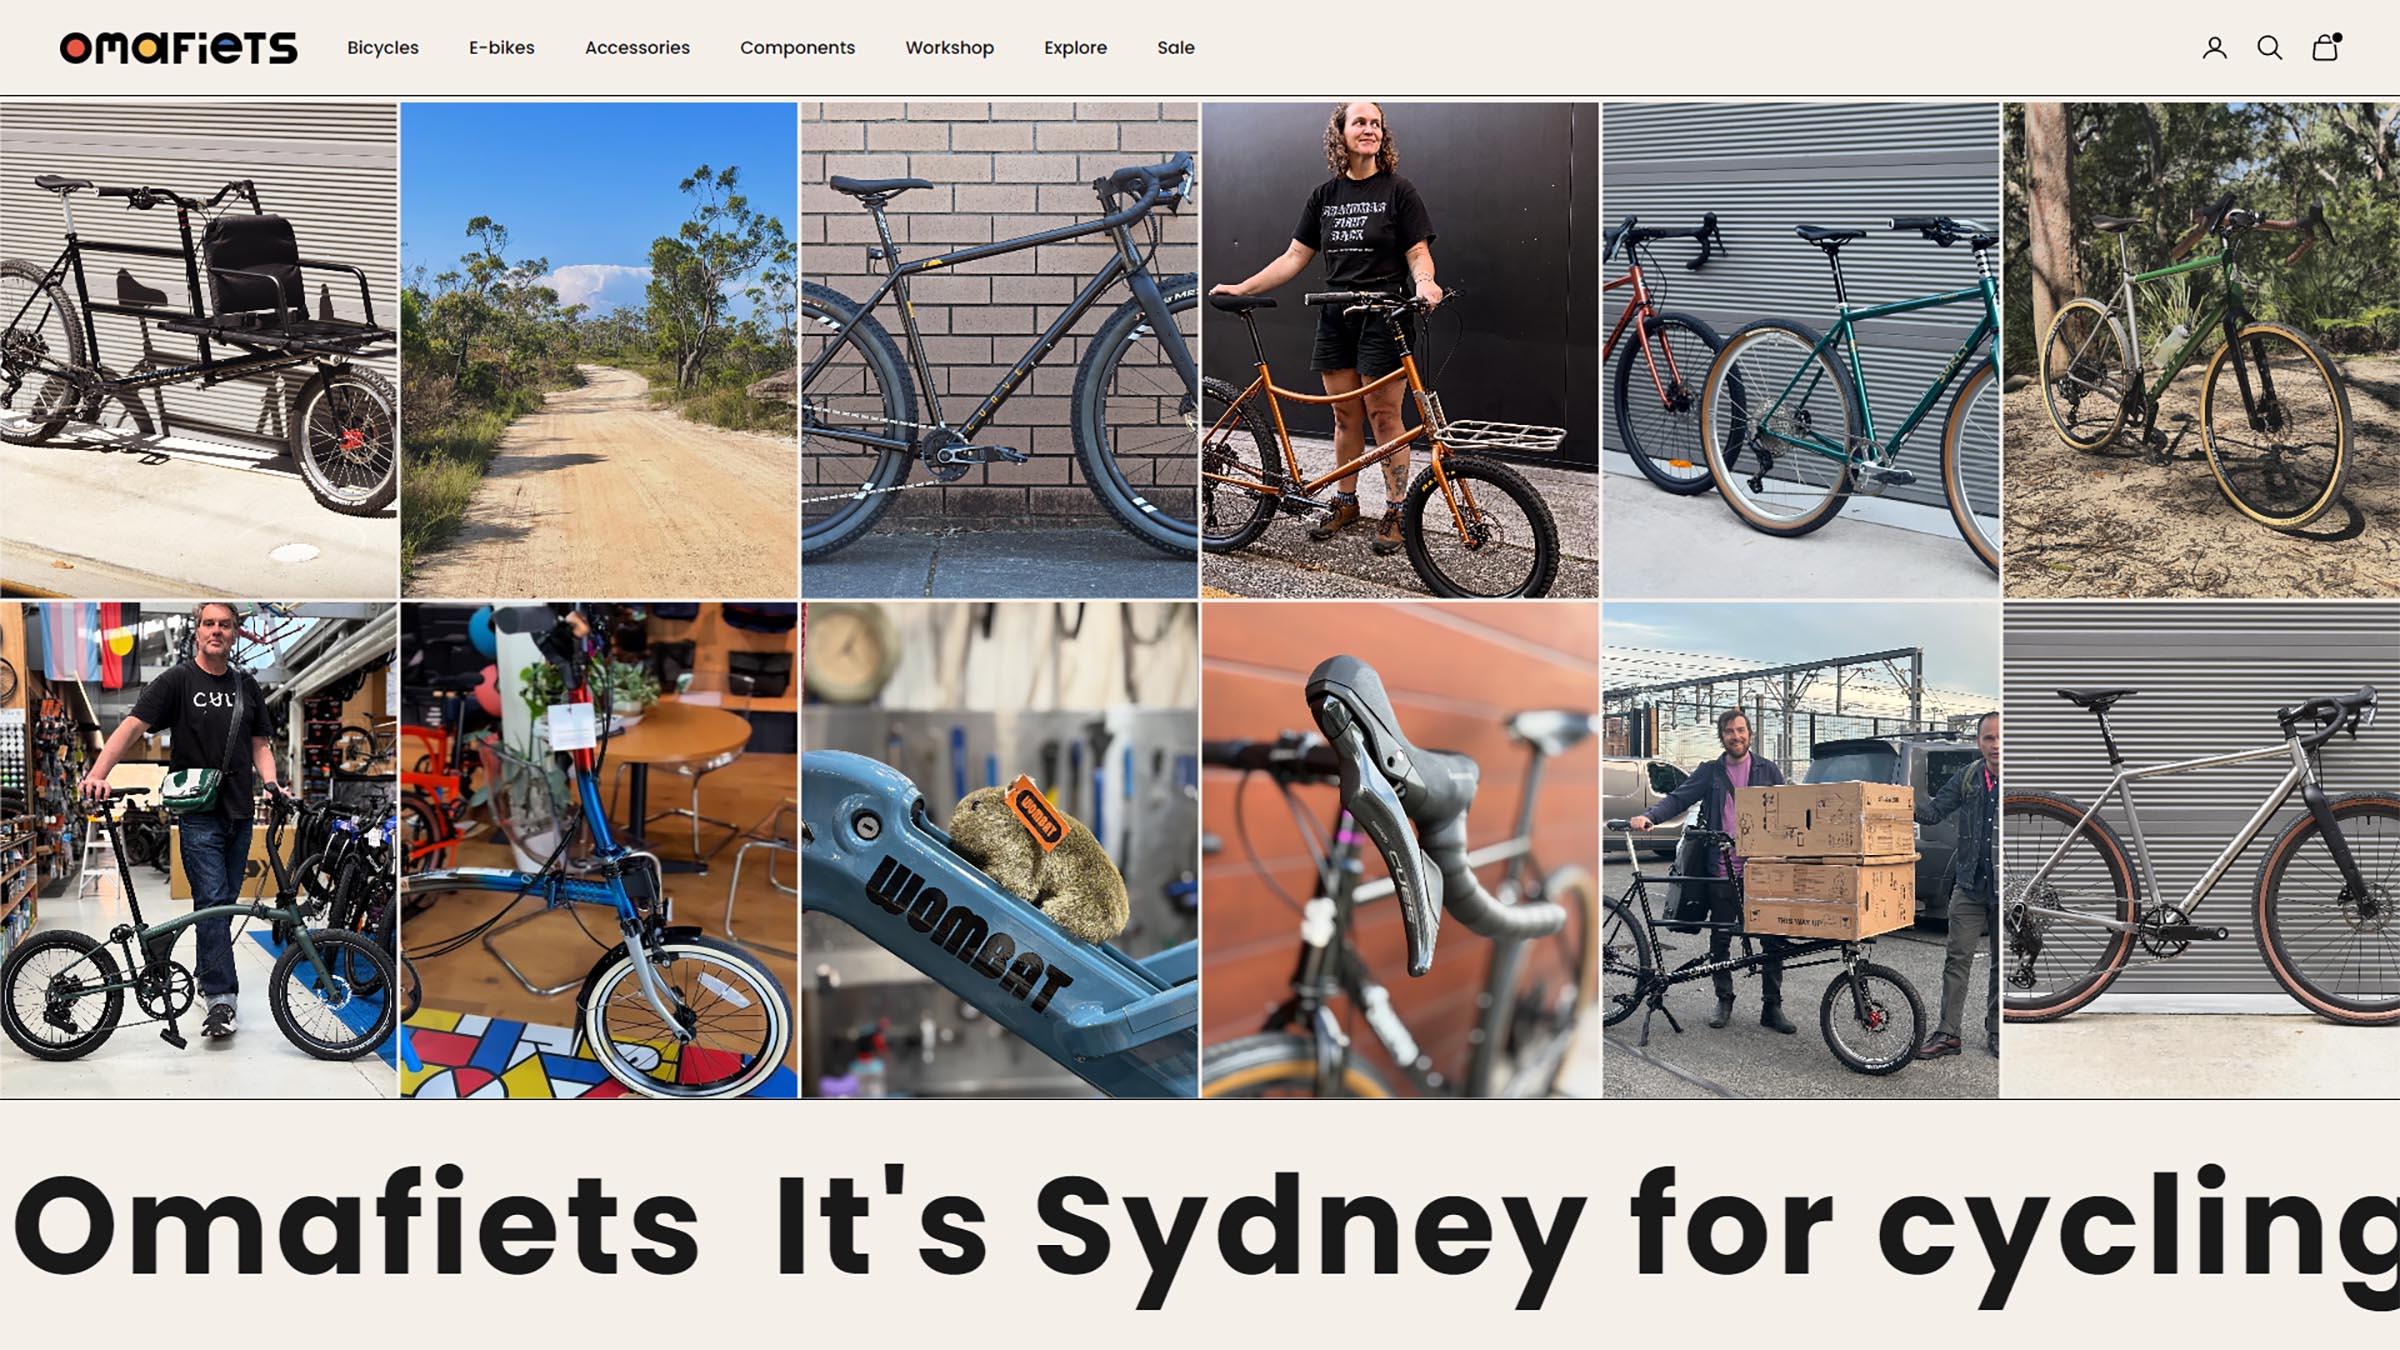Open the user account icon
The image size is (2400, 1350).
(2214, 48)
